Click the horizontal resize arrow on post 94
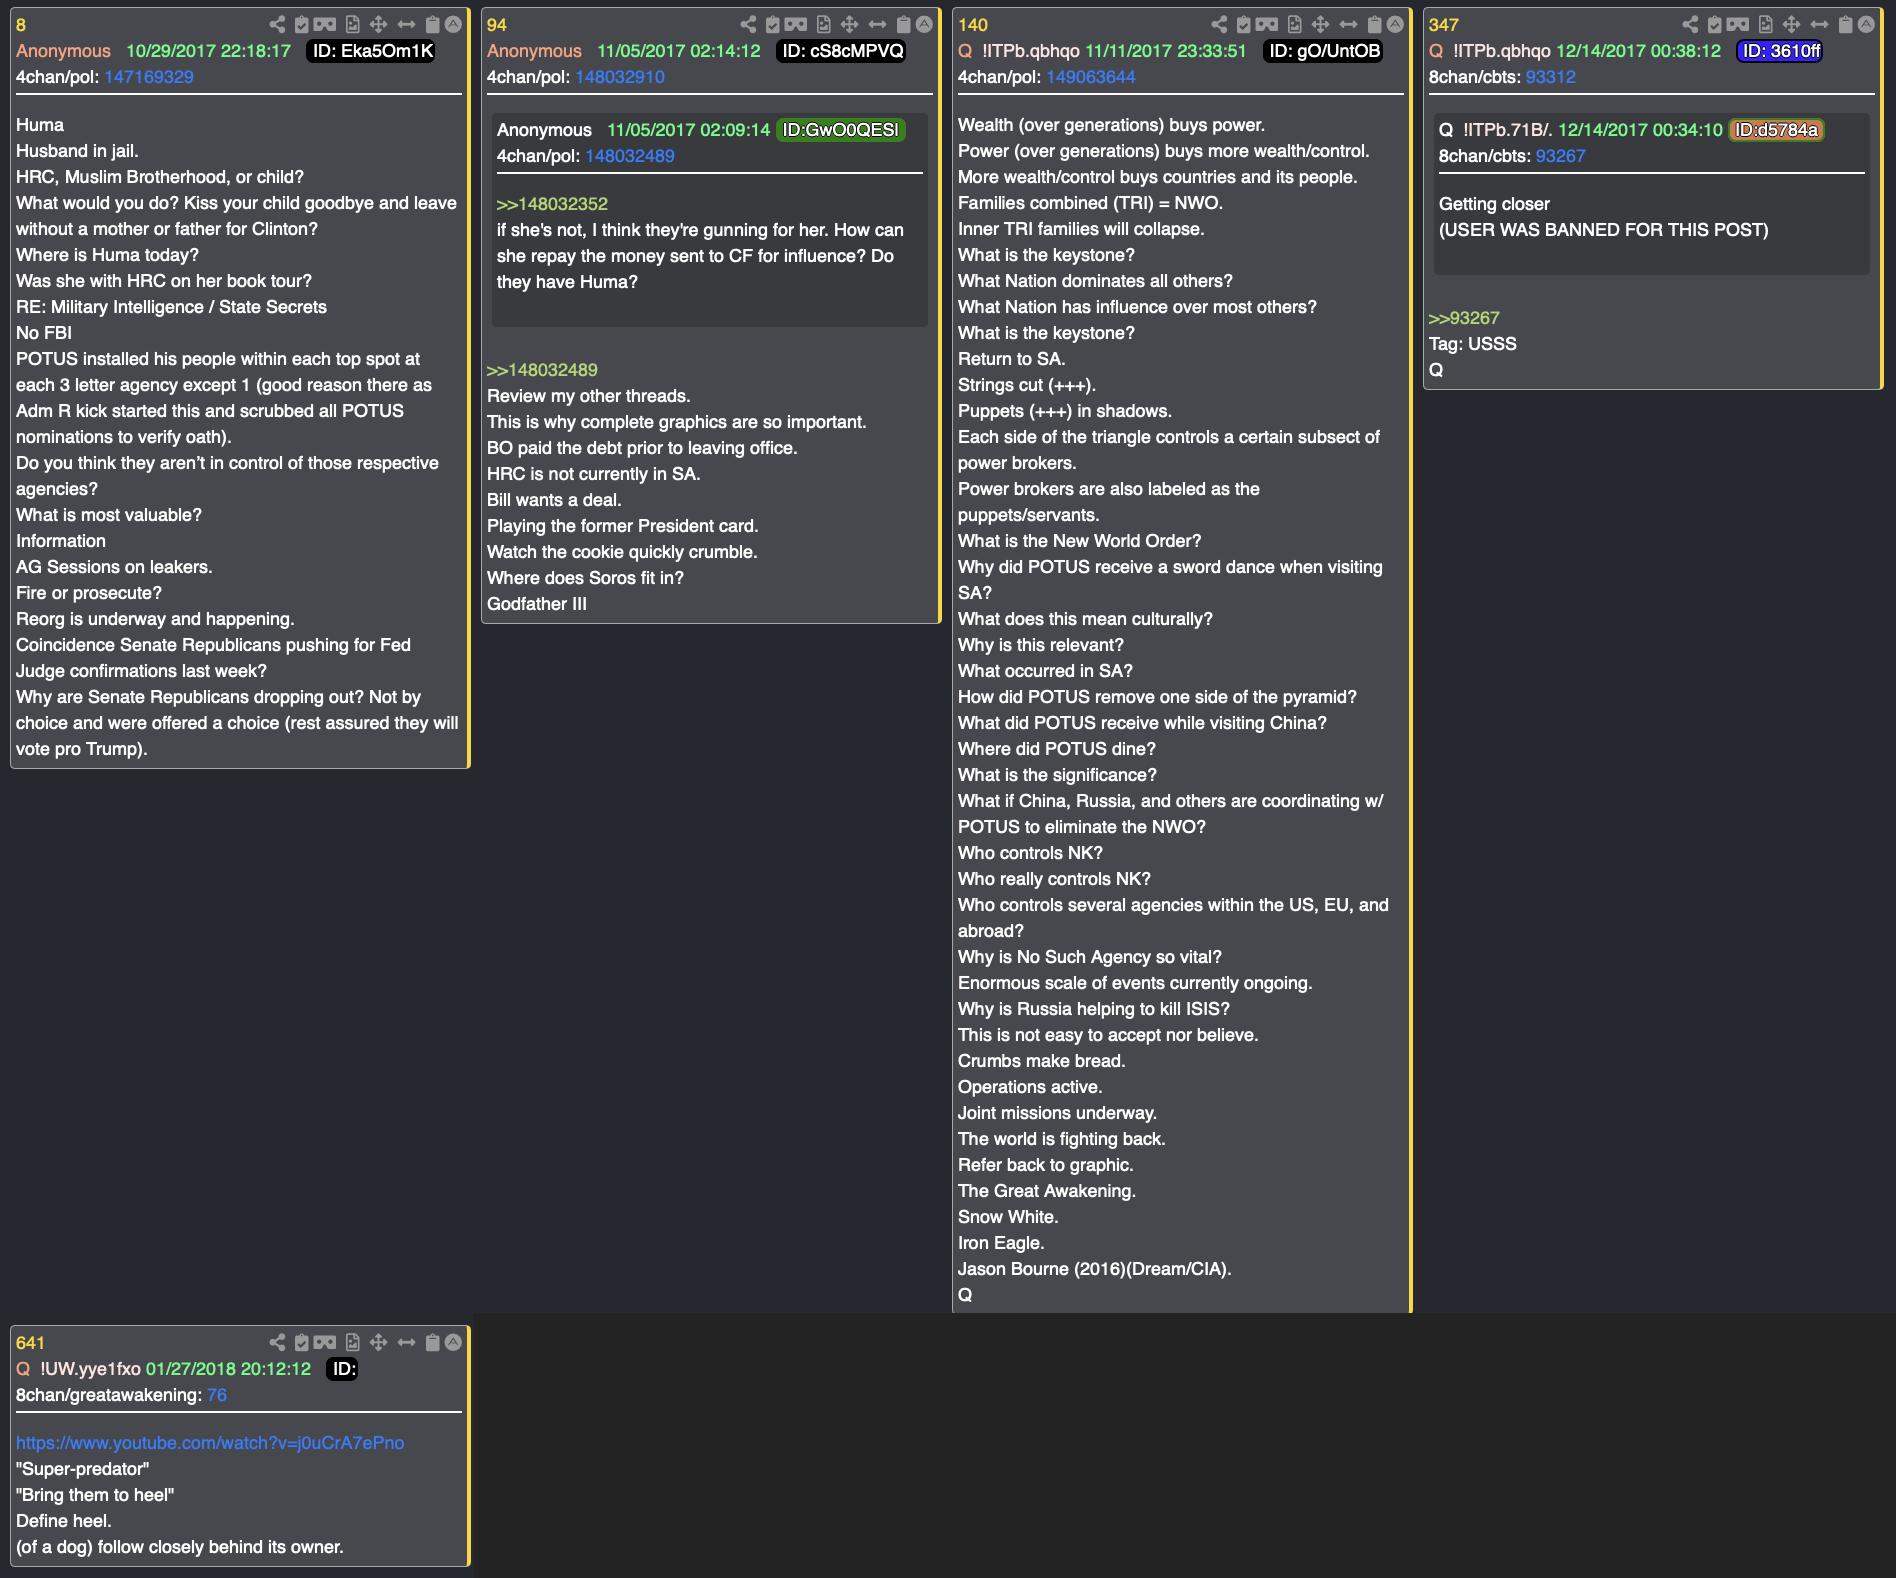Viewport: 1896px width, 1578px height. 877,24
